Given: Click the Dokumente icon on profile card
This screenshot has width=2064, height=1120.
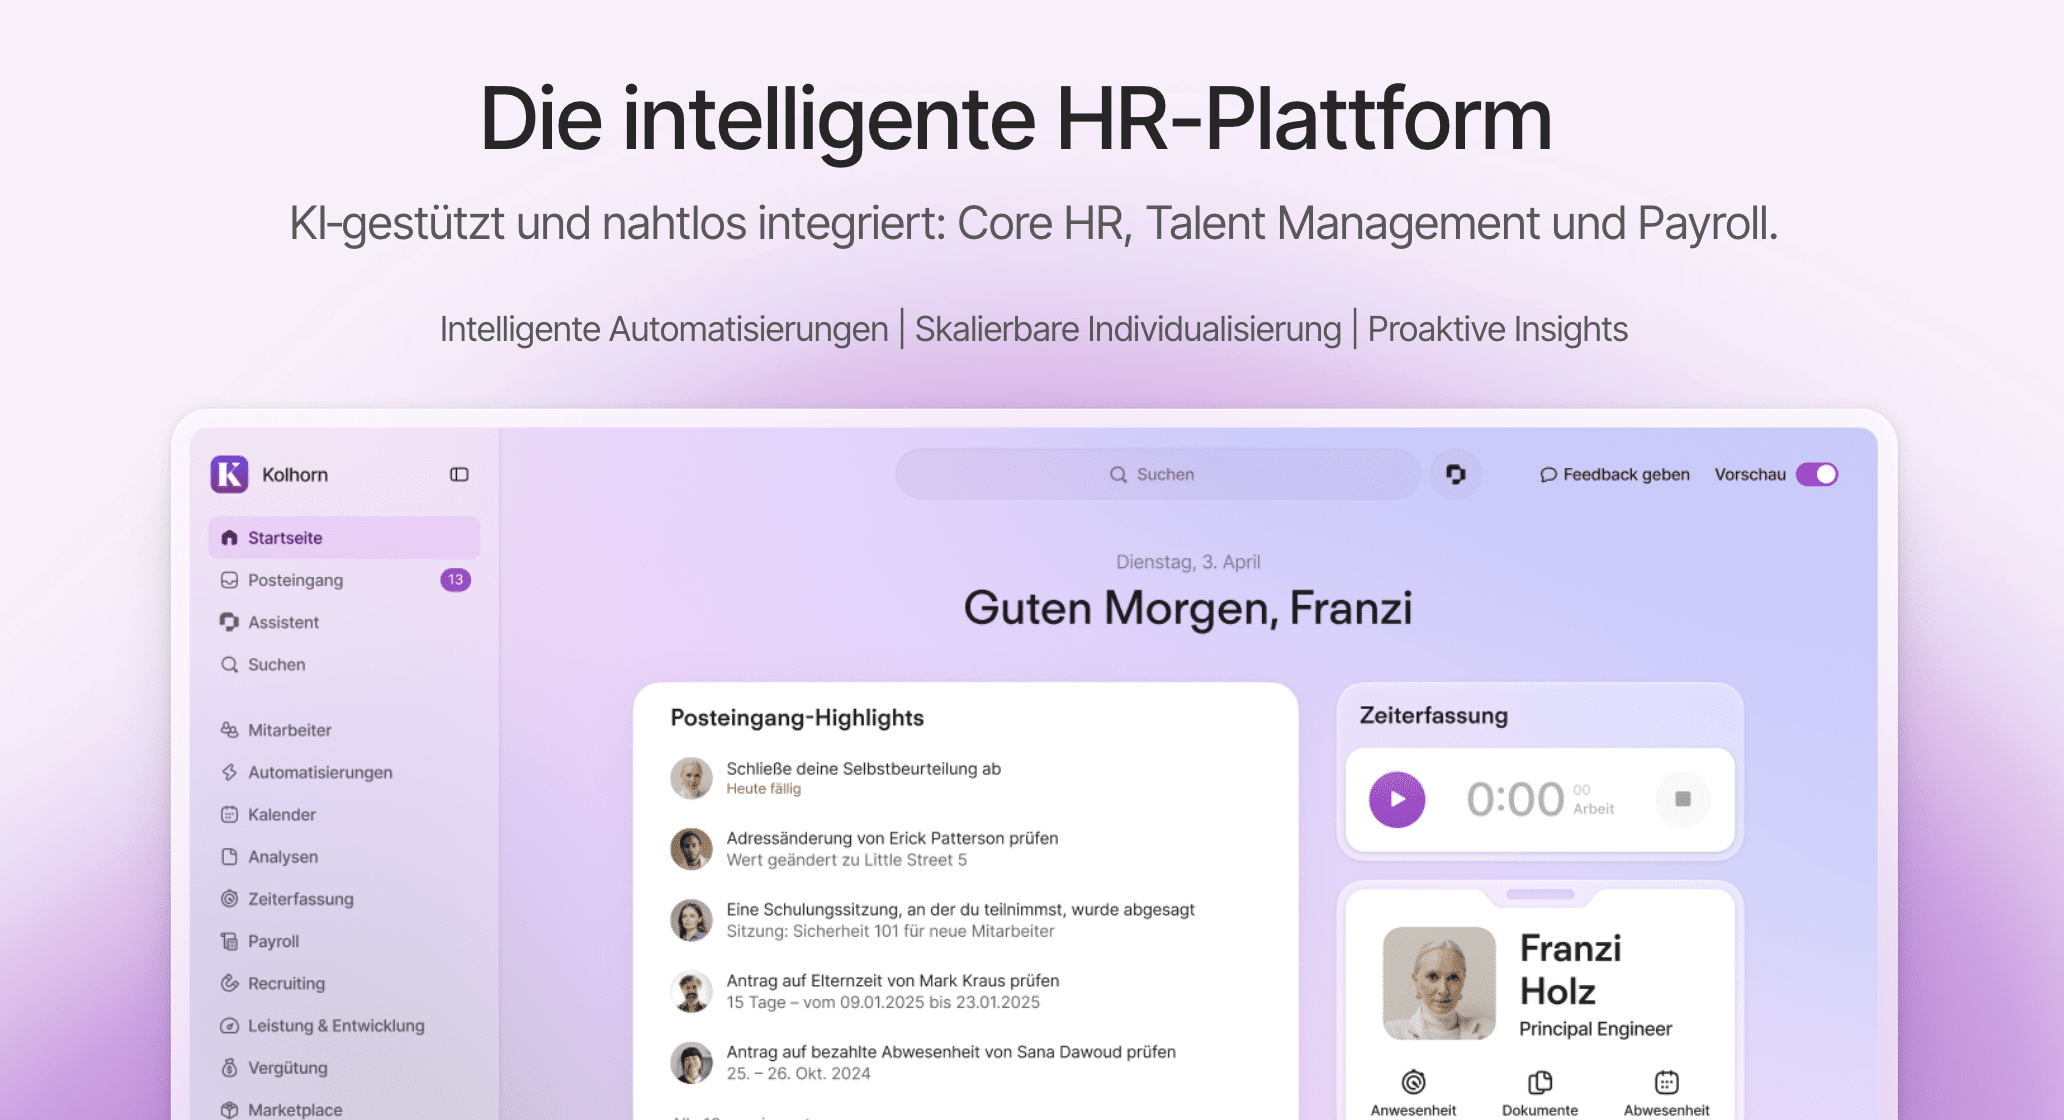Looking at the screenshot, I should click(1540, 1082).
